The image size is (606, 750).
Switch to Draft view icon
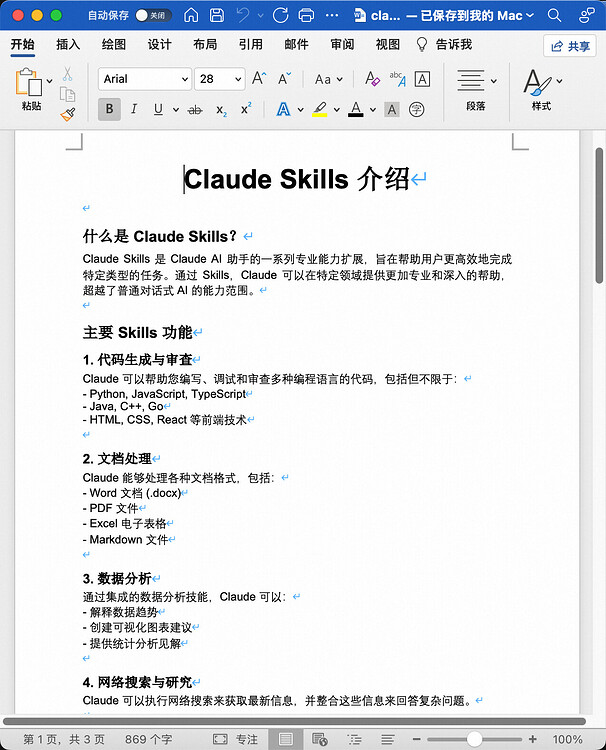388,739
